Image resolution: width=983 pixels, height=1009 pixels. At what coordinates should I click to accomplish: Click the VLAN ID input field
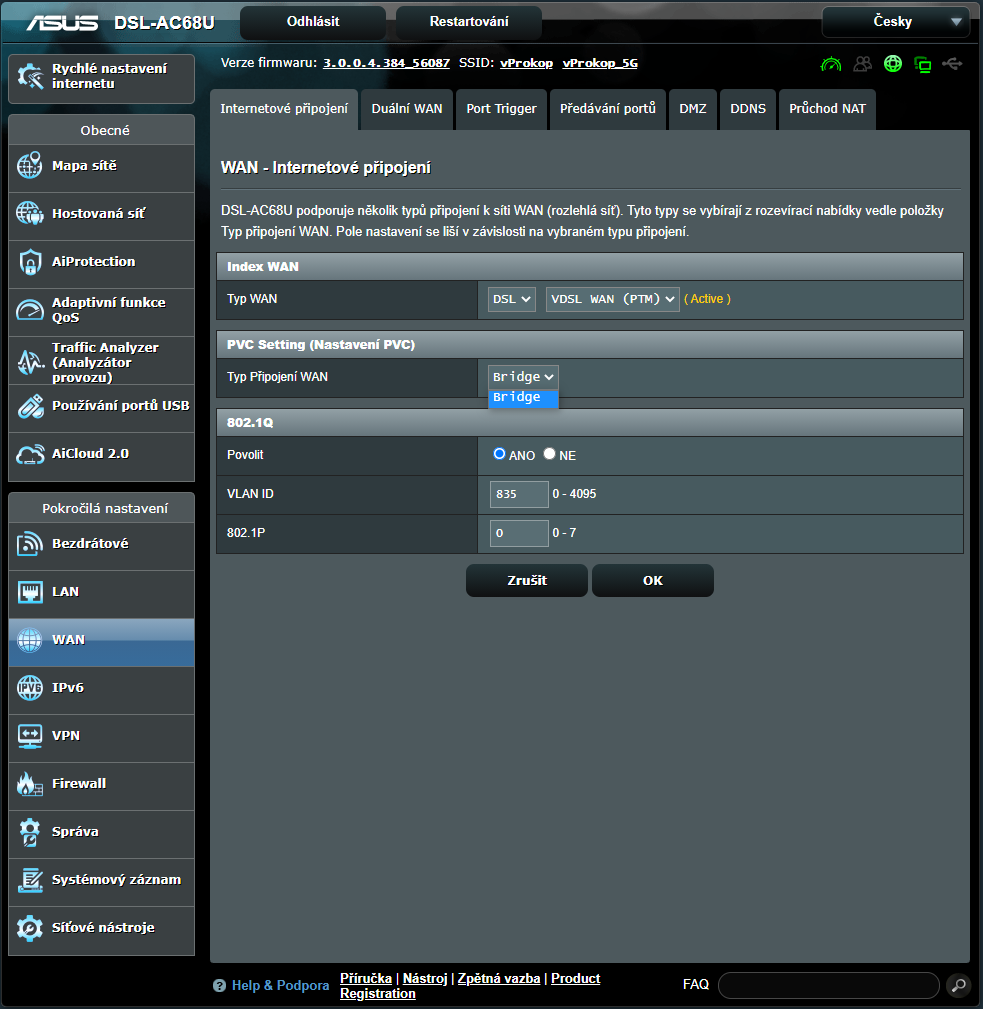click(519, 494)
